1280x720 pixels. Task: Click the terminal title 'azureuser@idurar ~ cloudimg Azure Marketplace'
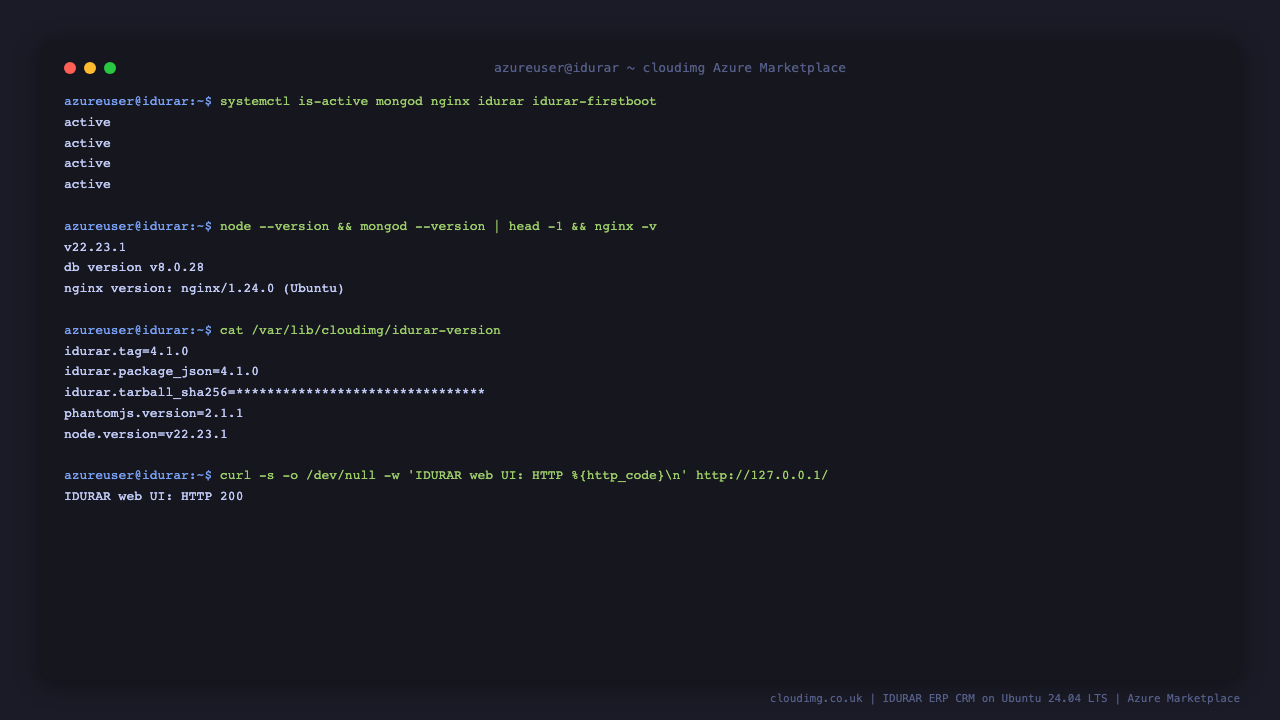[x=670, y=68]
